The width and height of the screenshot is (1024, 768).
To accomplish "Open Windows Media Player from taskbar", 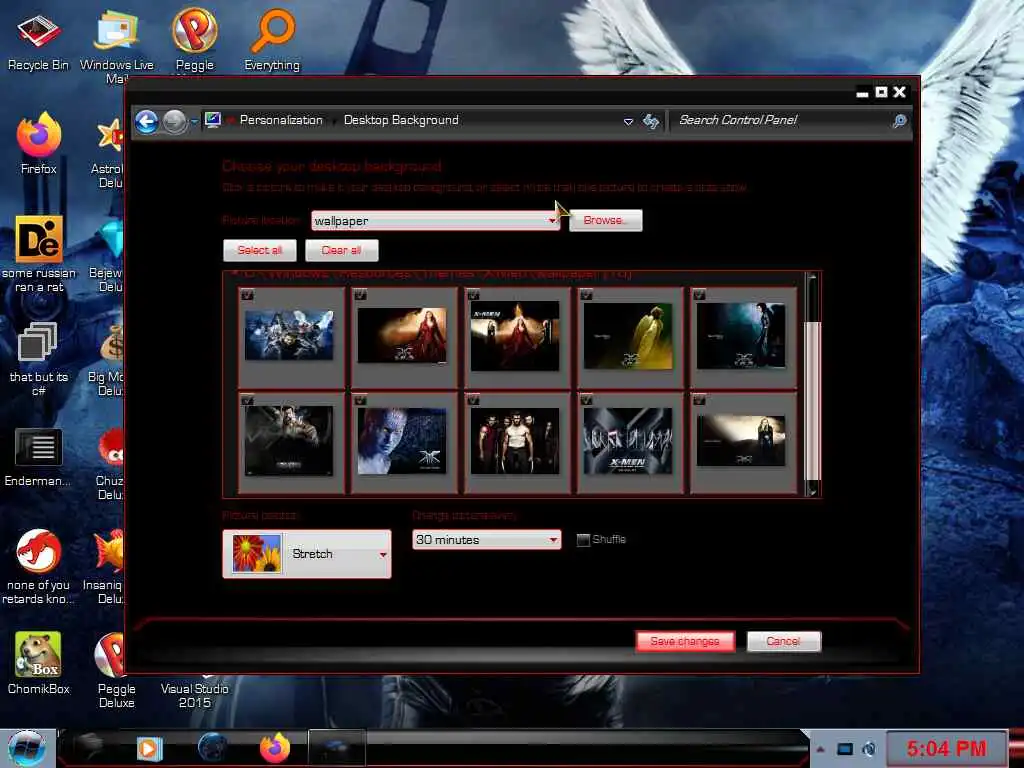I will (149, 748).
